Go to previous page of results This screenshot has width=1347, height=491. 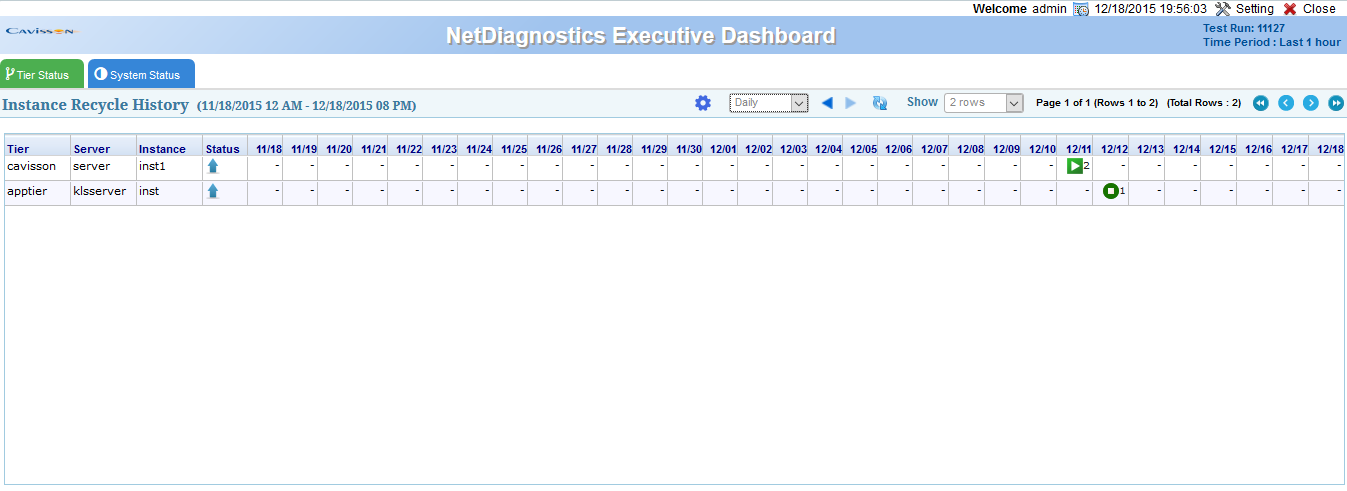click(x=1286, y=103)
